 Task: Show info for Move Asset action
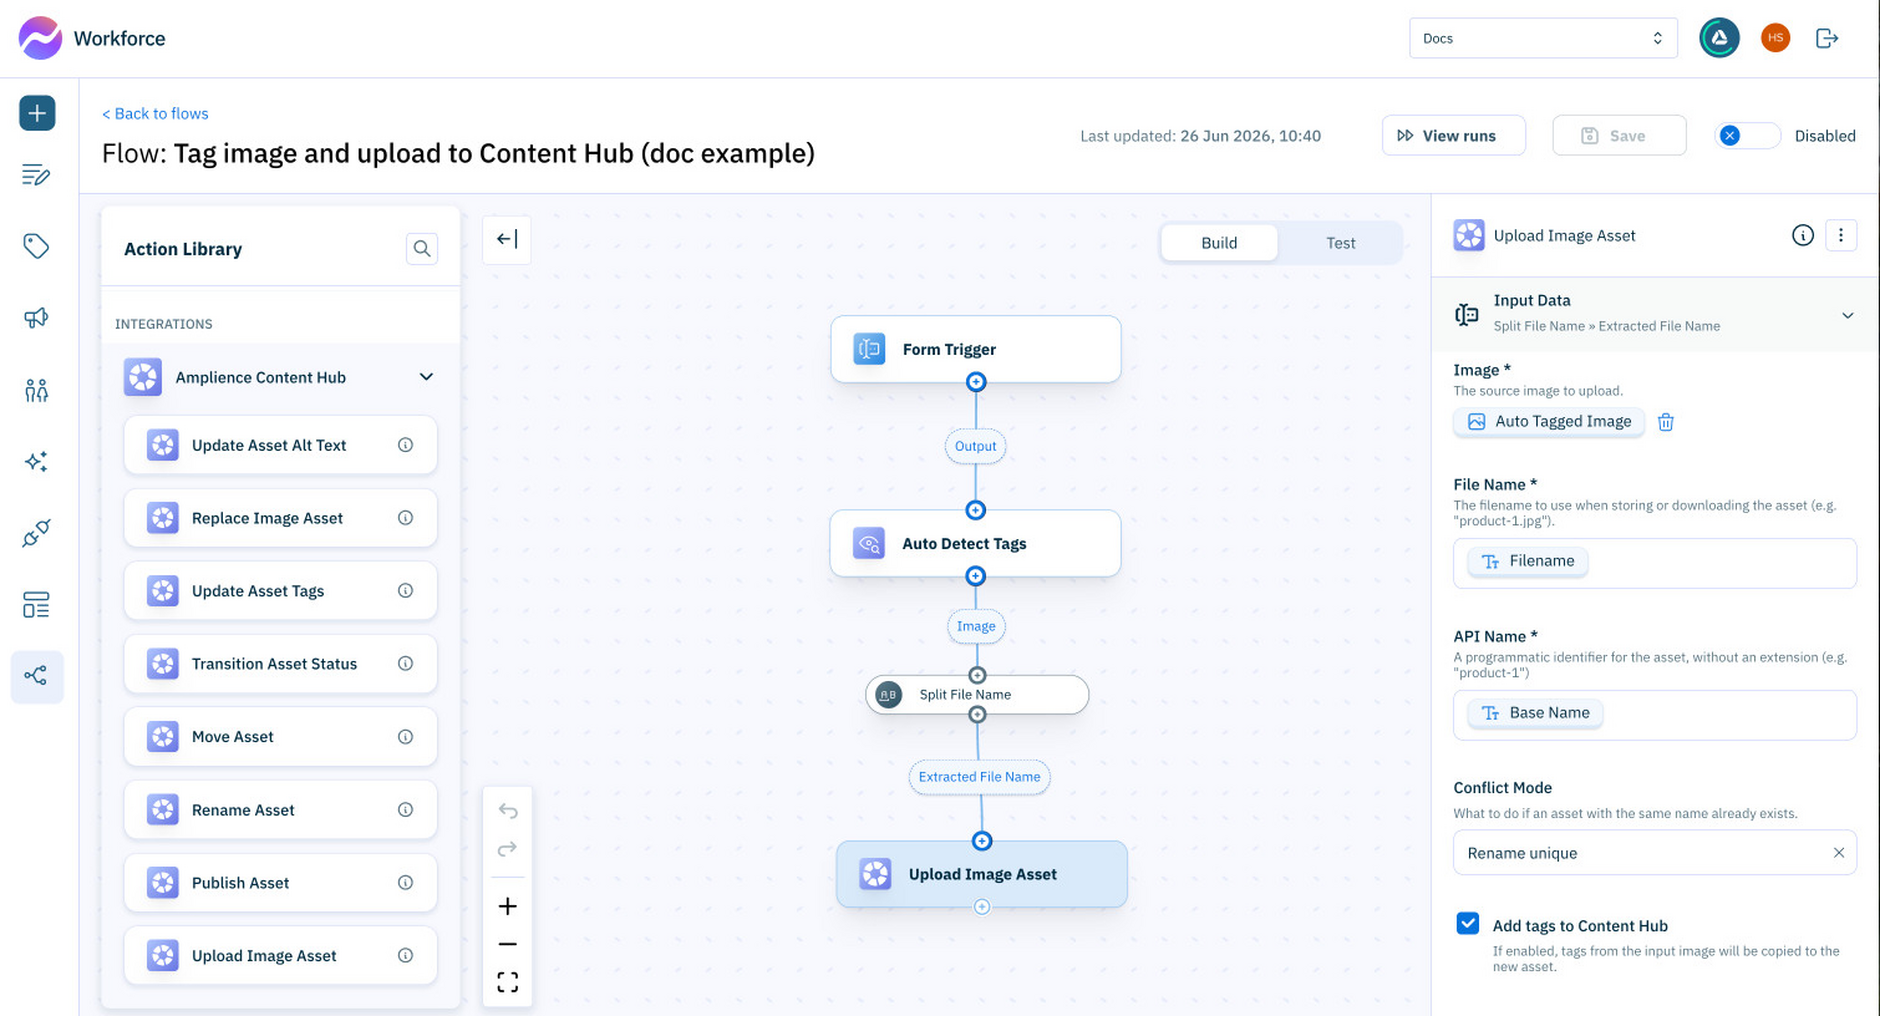(x=406, y=737)
